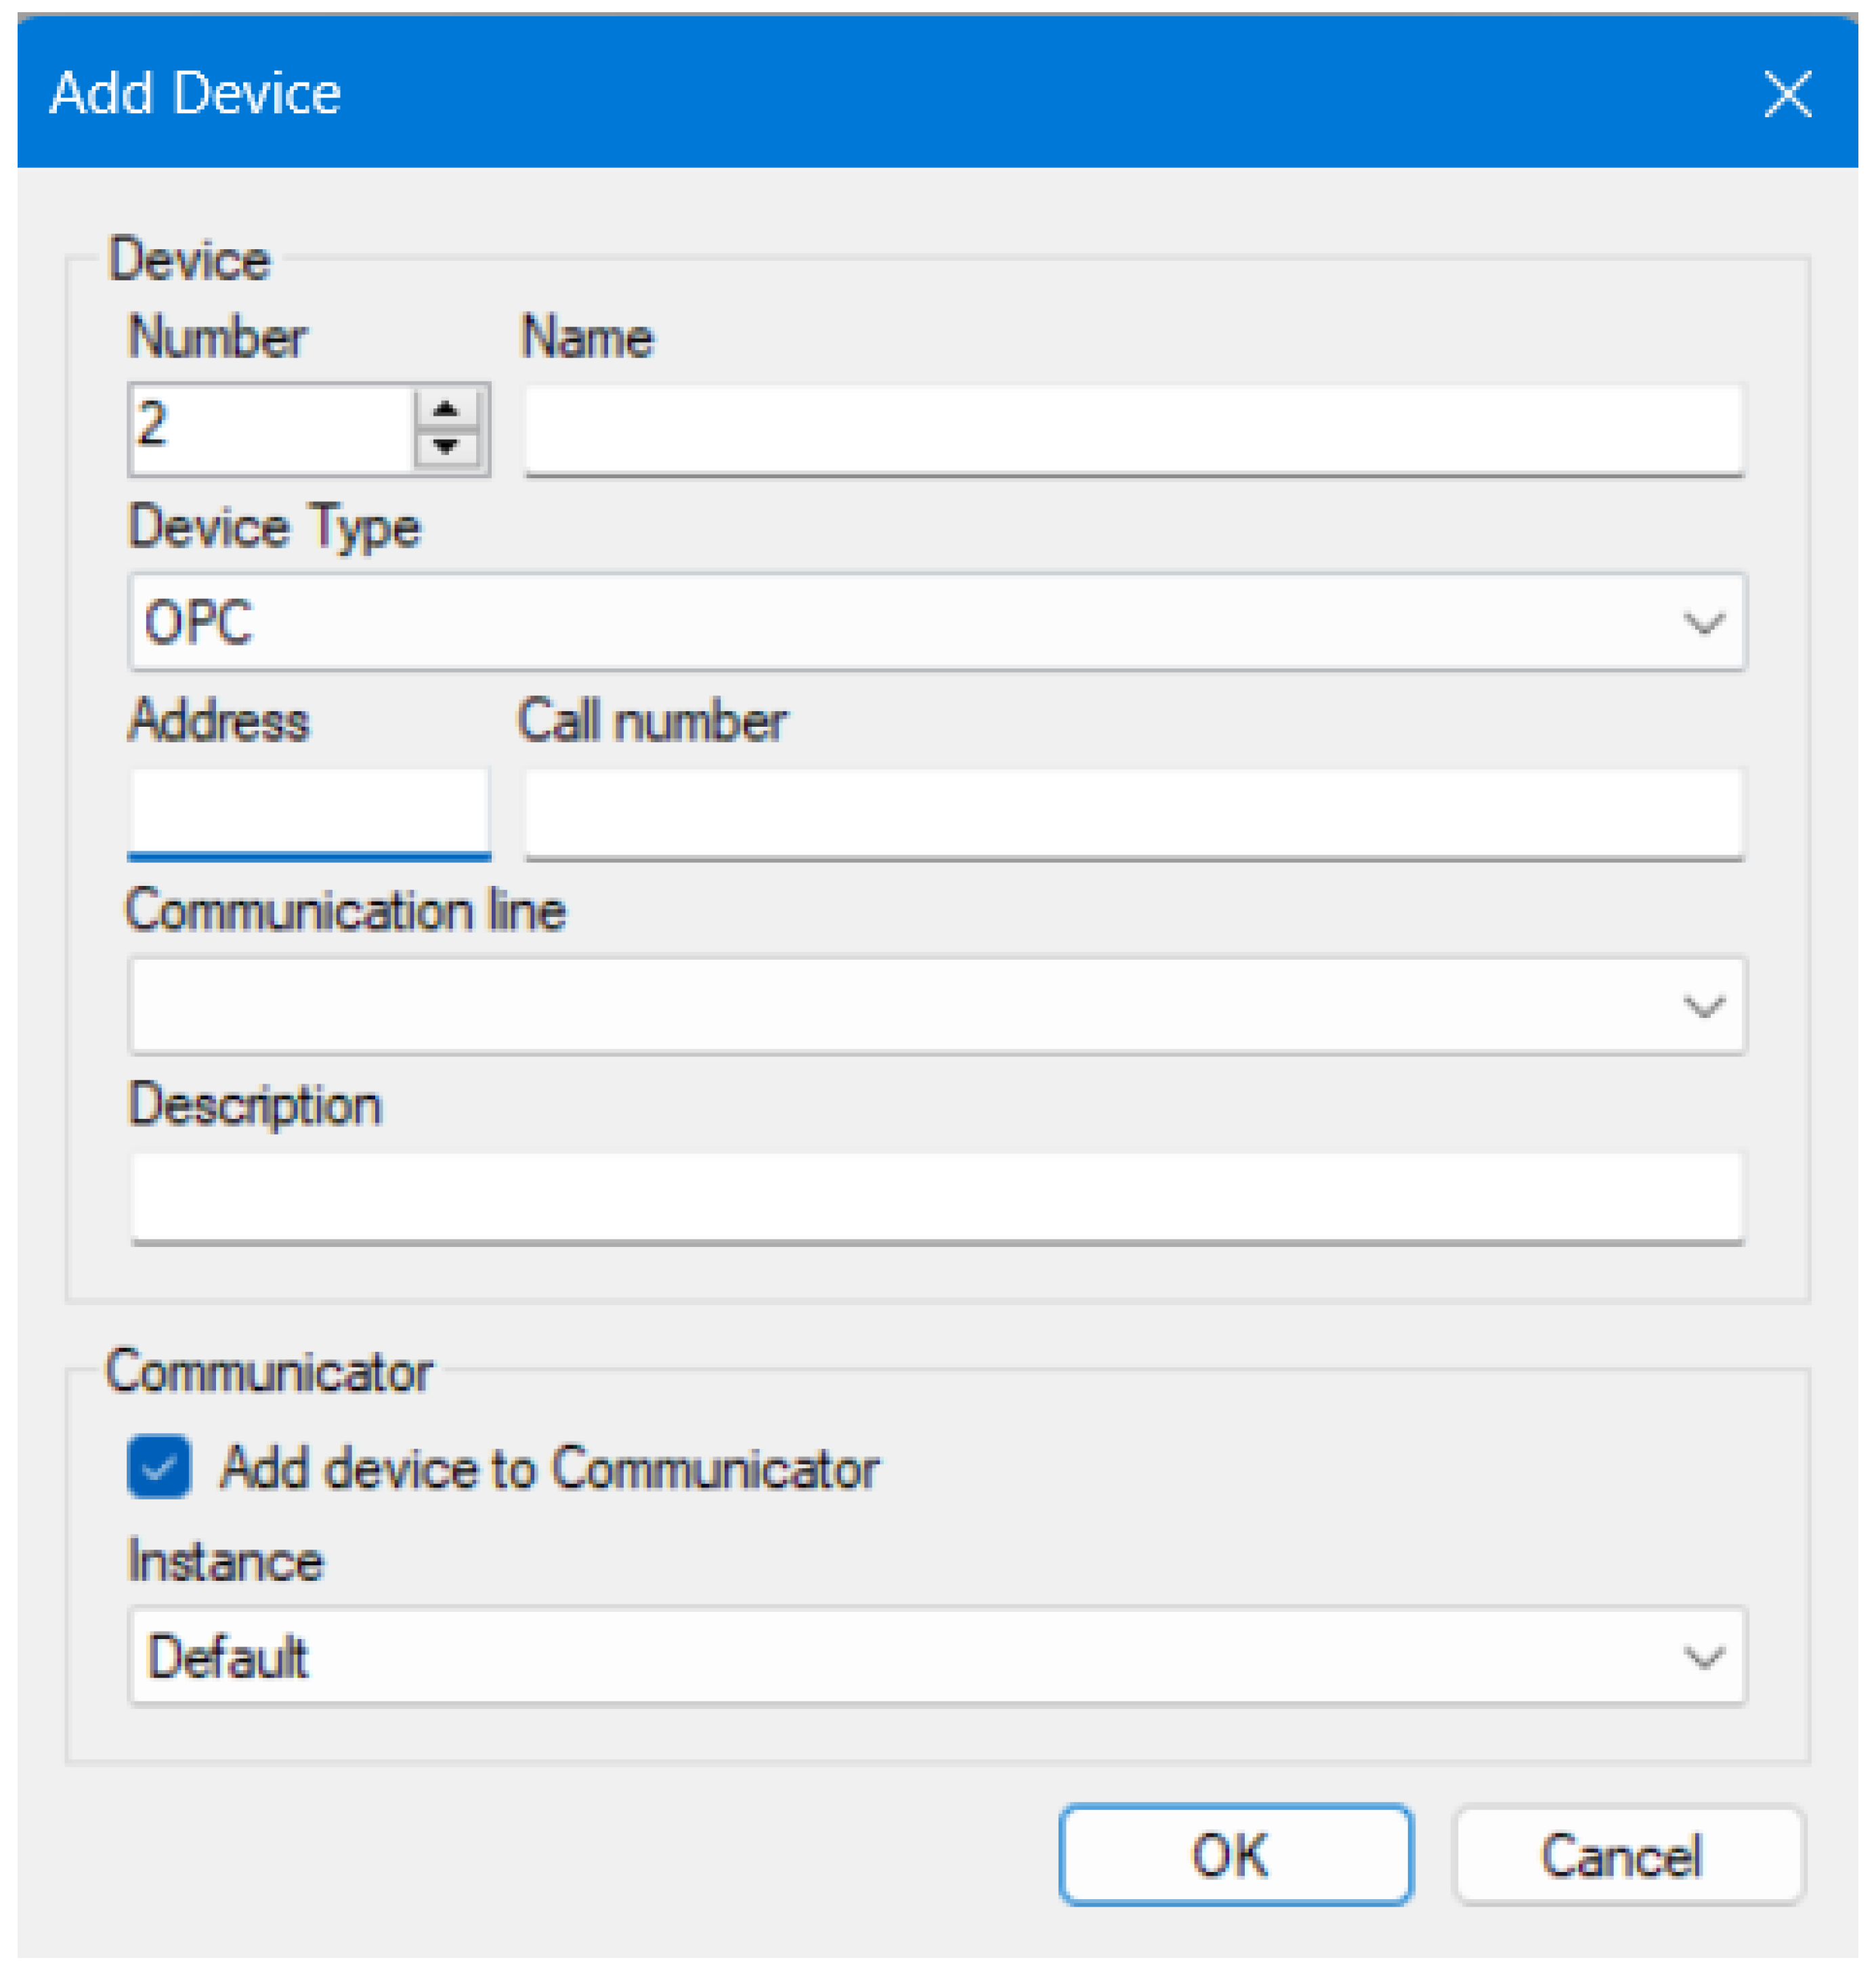Image resolution: width=1876 pixels, height=1977 pixels.
Task: Close the Add Device dialog
Action: coord(1787,95)
